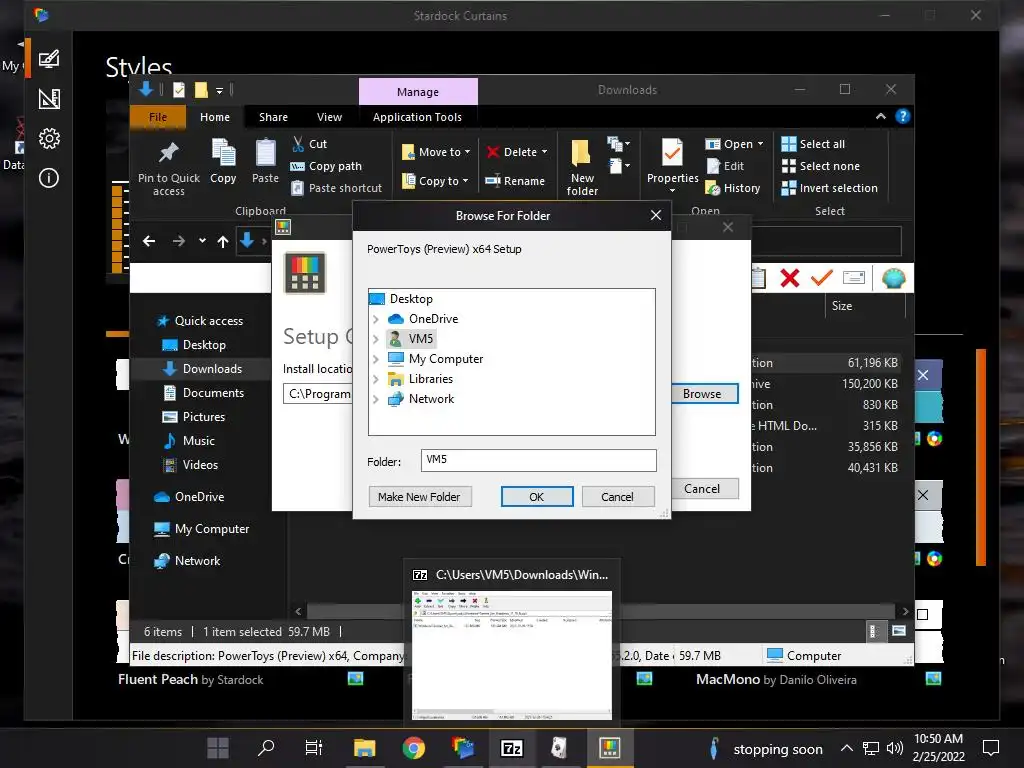Expand Network in Browse dialog tree
Screen dimensions: 1024x768
click(376, 399)
